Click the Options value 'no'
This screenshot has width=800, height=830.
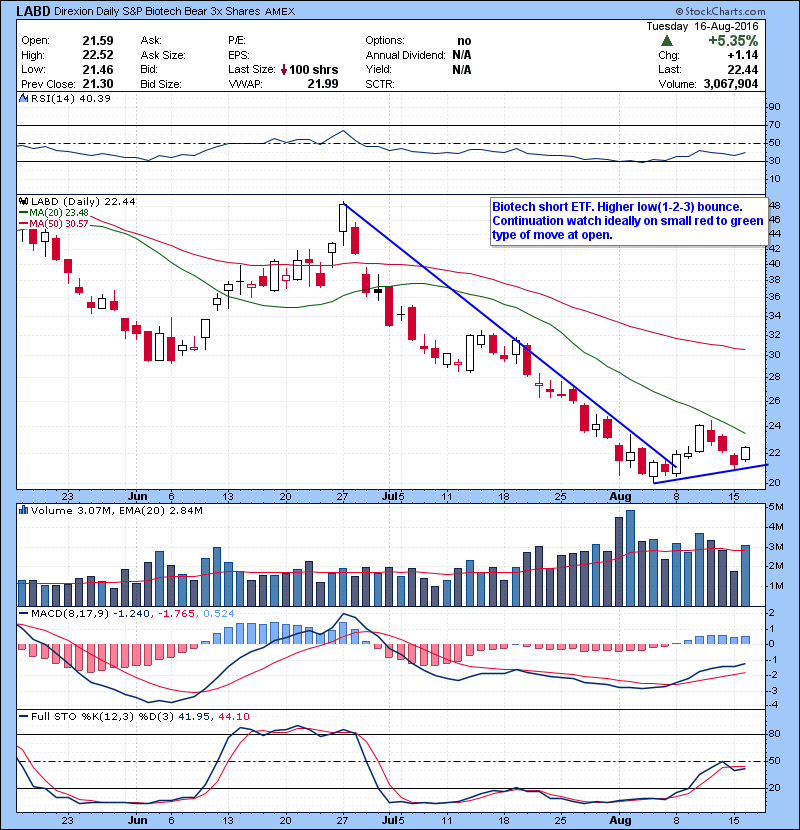click(x=464, y=41)
